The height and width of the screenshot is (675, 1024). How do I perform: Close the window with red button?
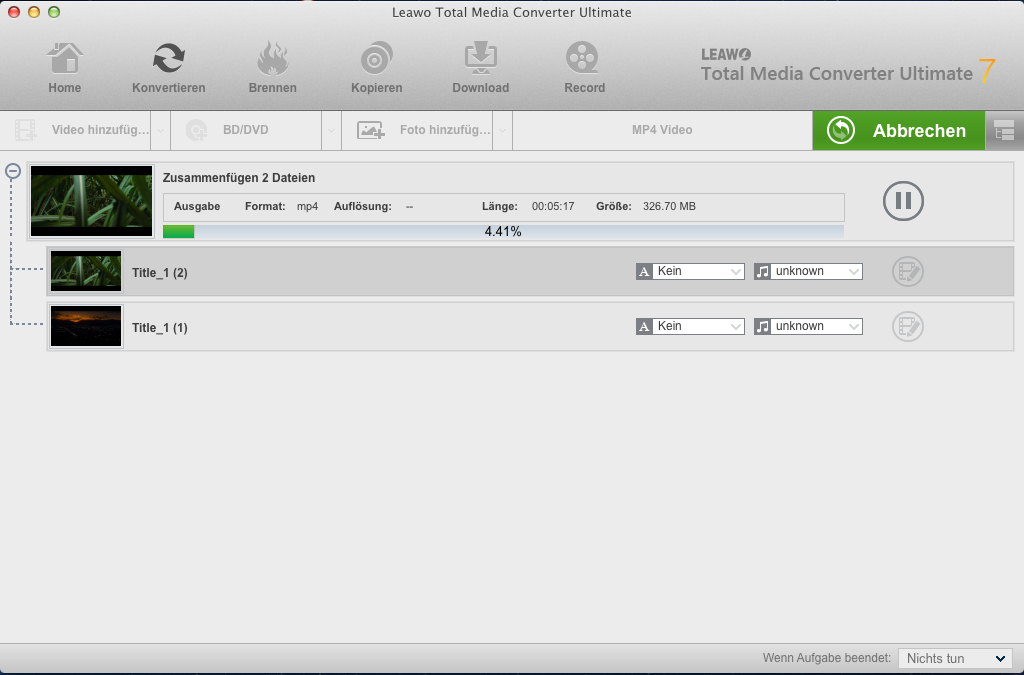[x=14, y=12]
